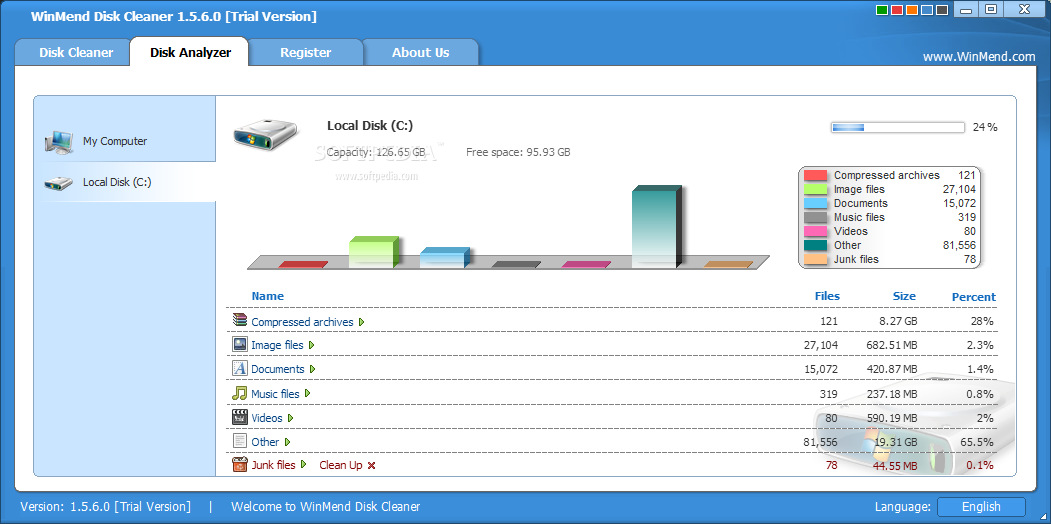The width and height of the screenshot is (1051, 524).
Task: Select the dark gray skin color square
Action: click(942, 10)
